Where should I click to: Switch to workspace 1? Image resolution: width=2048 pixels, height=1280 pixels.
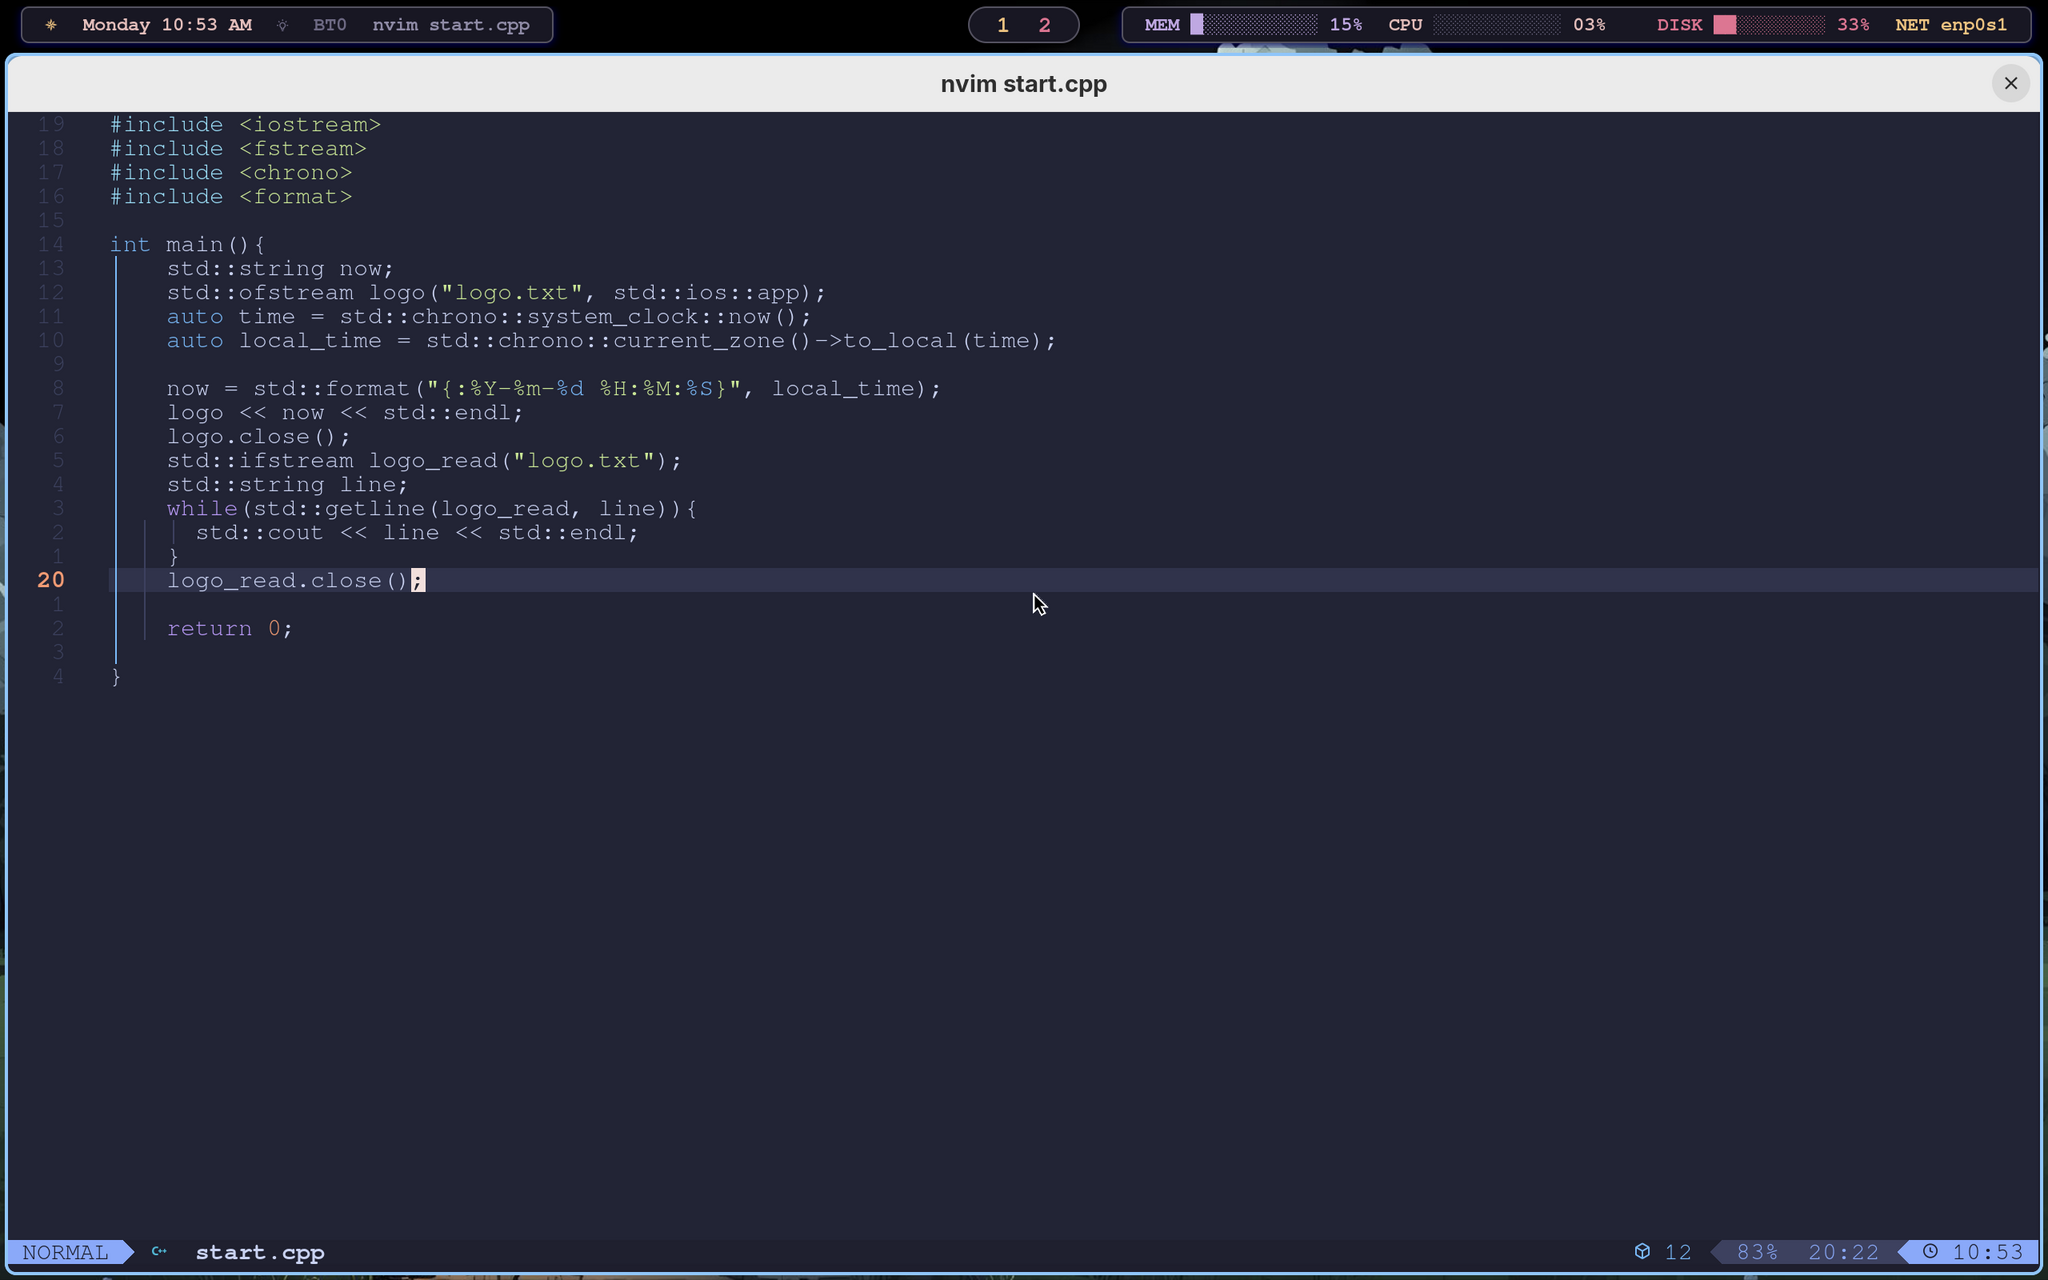click(1003, 25)
